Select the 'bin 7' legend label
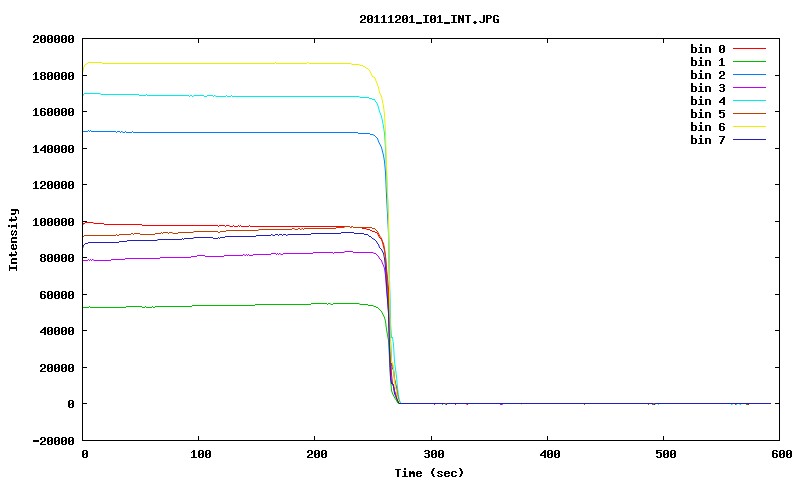The image size is (800, 480). click(708, 140)
